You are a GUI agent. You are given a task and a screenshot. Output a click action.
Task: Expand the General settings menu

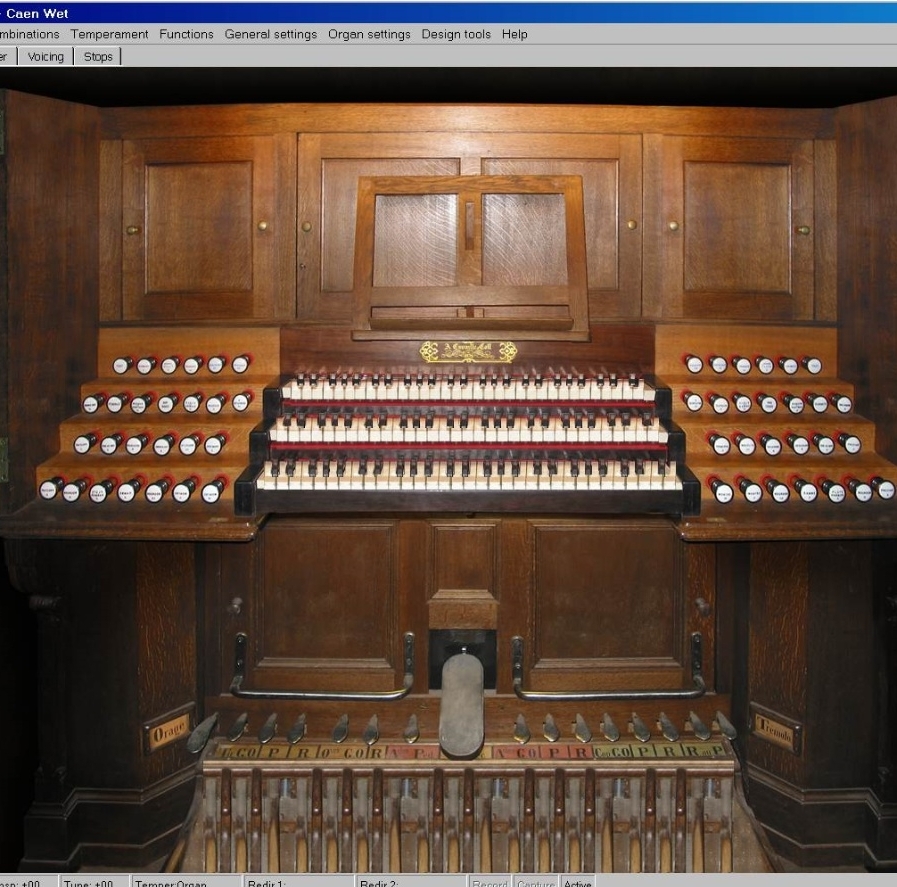click(x=270, y=34)
